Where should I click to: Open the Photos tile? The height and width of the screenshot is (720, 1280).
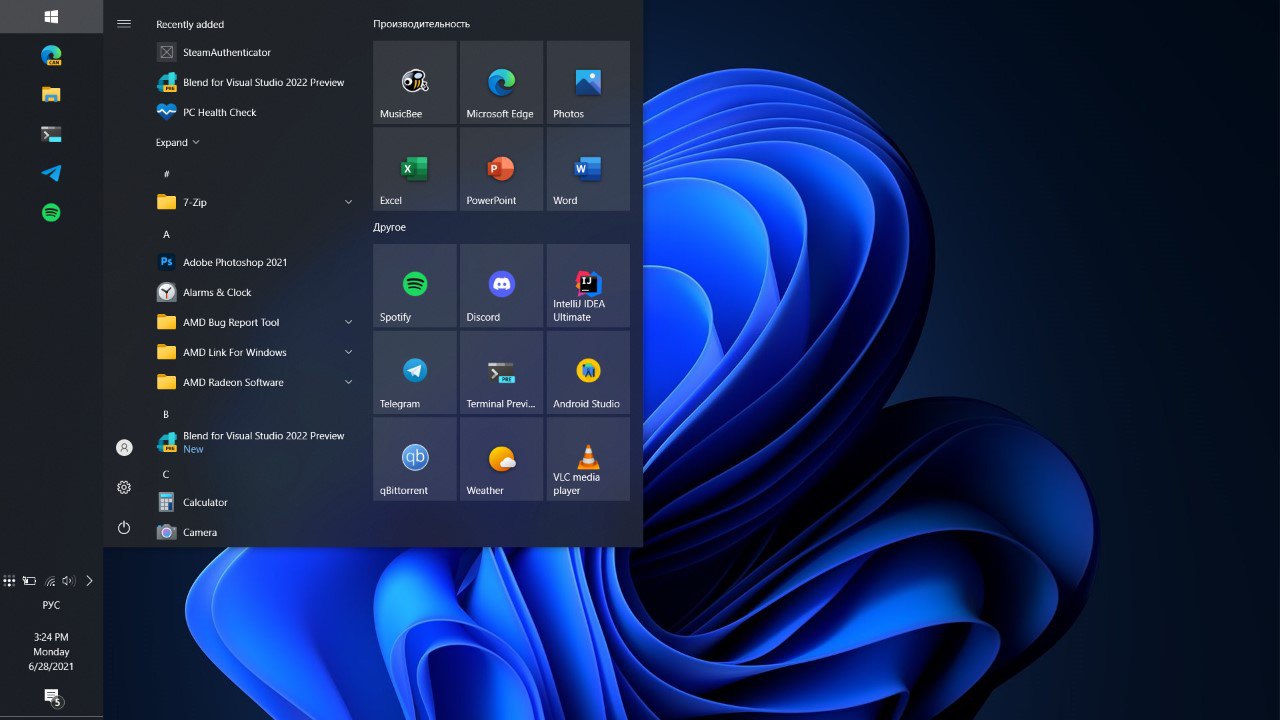coord(588,82)
